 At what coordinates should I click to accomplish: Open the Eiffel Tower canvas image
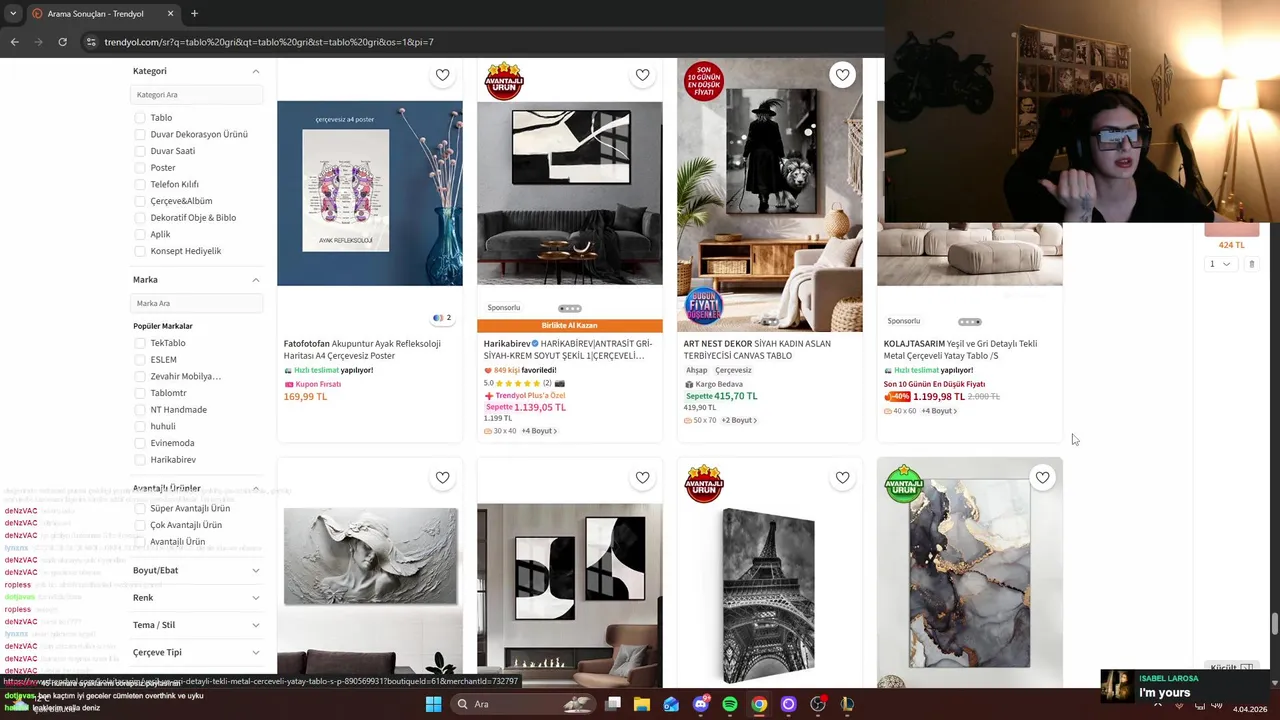click(770, 594)
